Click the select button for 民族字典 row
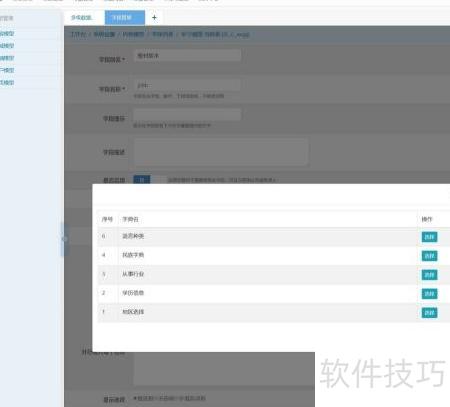The image size is (450, 407). coord(429,256)
